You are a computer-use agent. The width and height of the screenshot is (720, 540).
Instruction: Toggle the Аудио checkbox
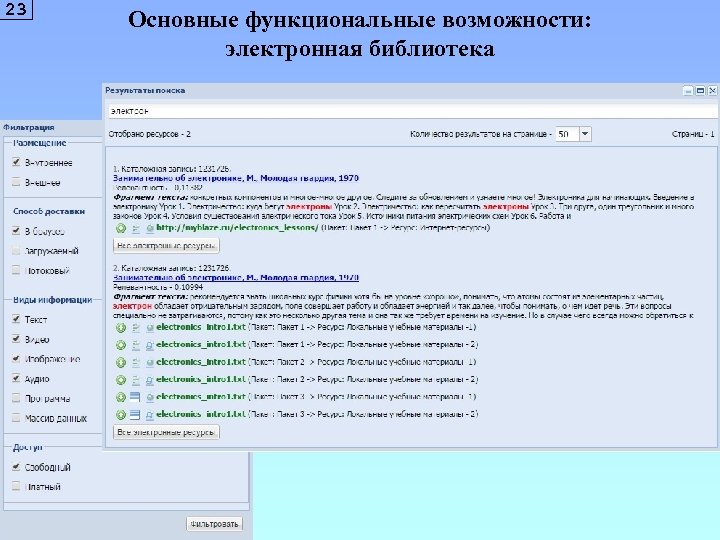click(x=16, y=378)
